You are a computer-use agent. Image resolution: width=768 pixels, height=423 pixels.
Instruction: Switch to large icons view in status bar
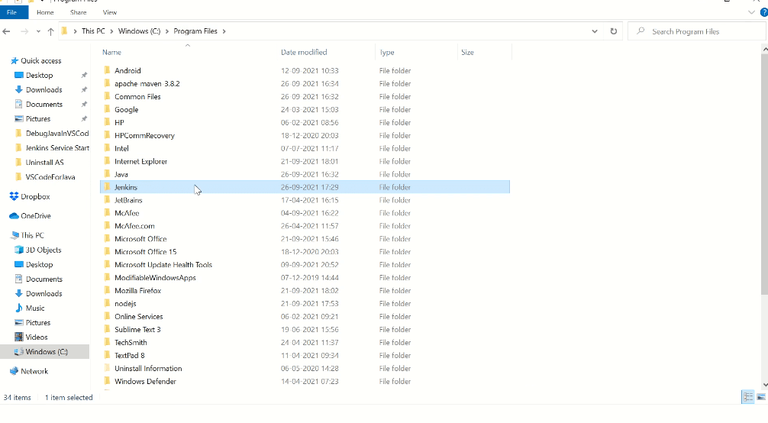point(761,397)
